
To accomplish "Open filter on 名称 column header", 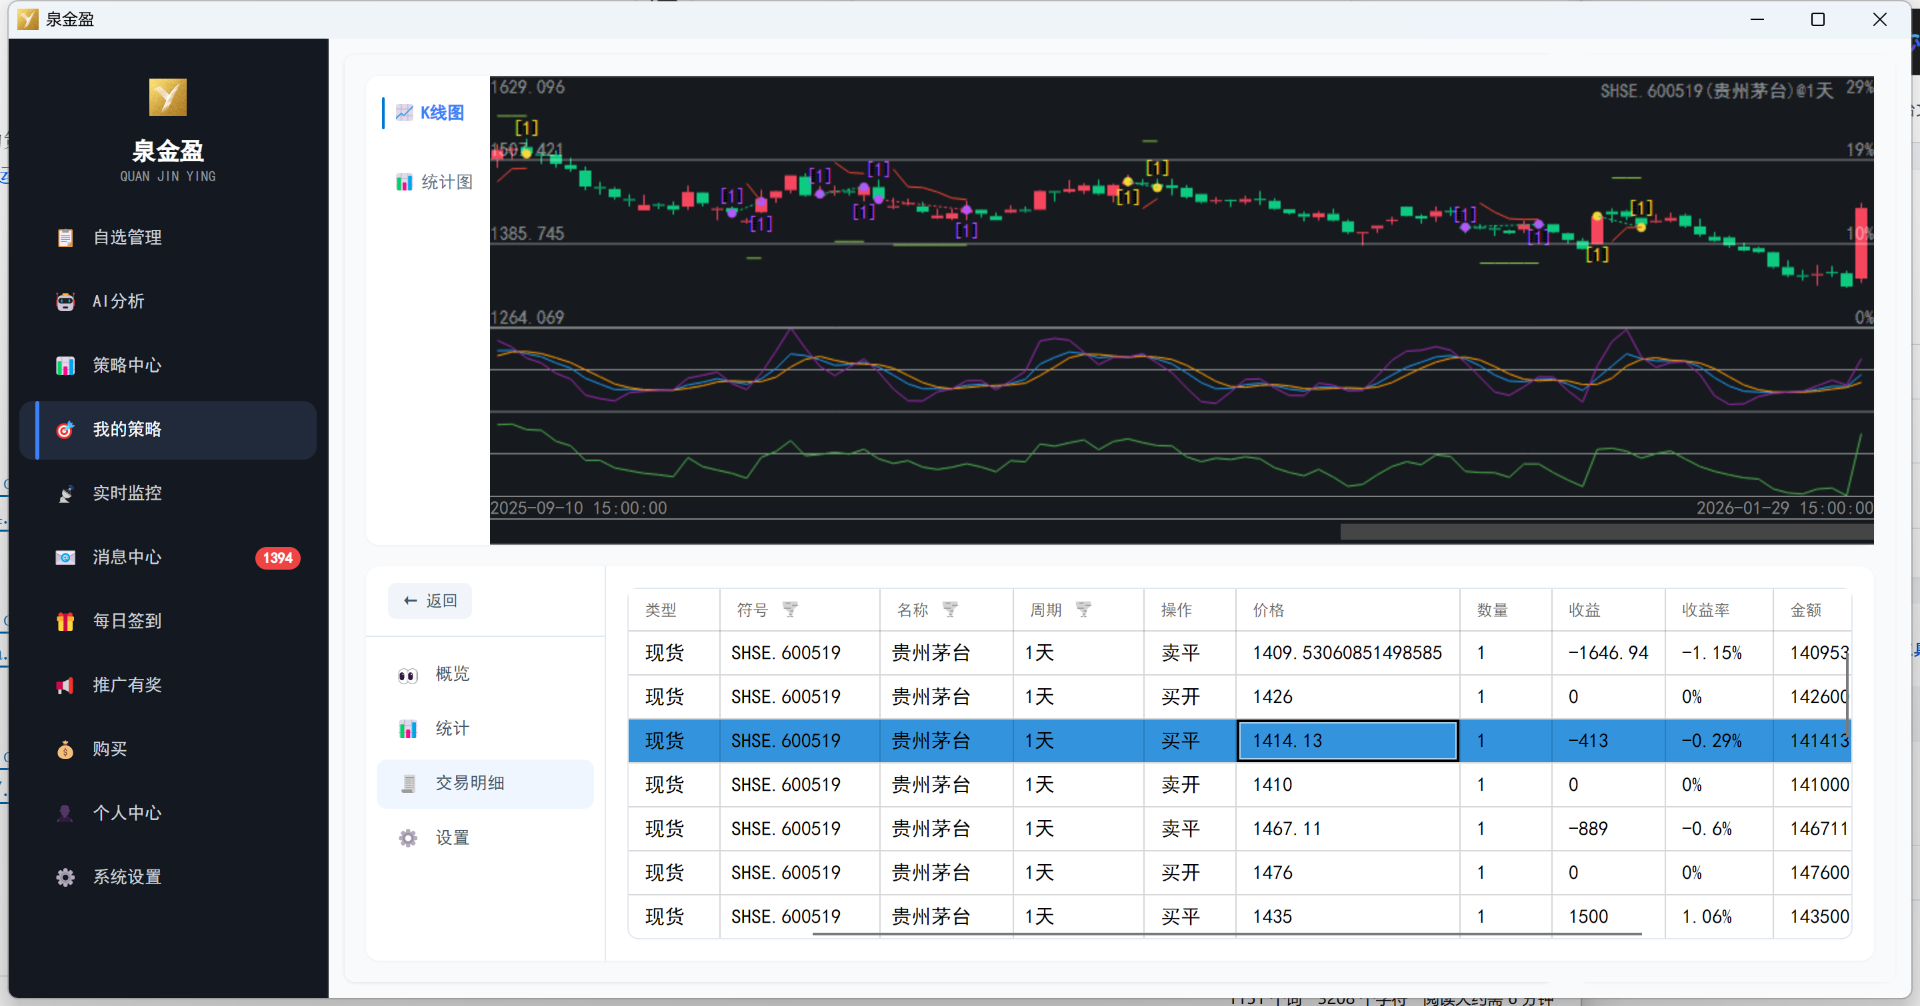I will click(950, 610).
